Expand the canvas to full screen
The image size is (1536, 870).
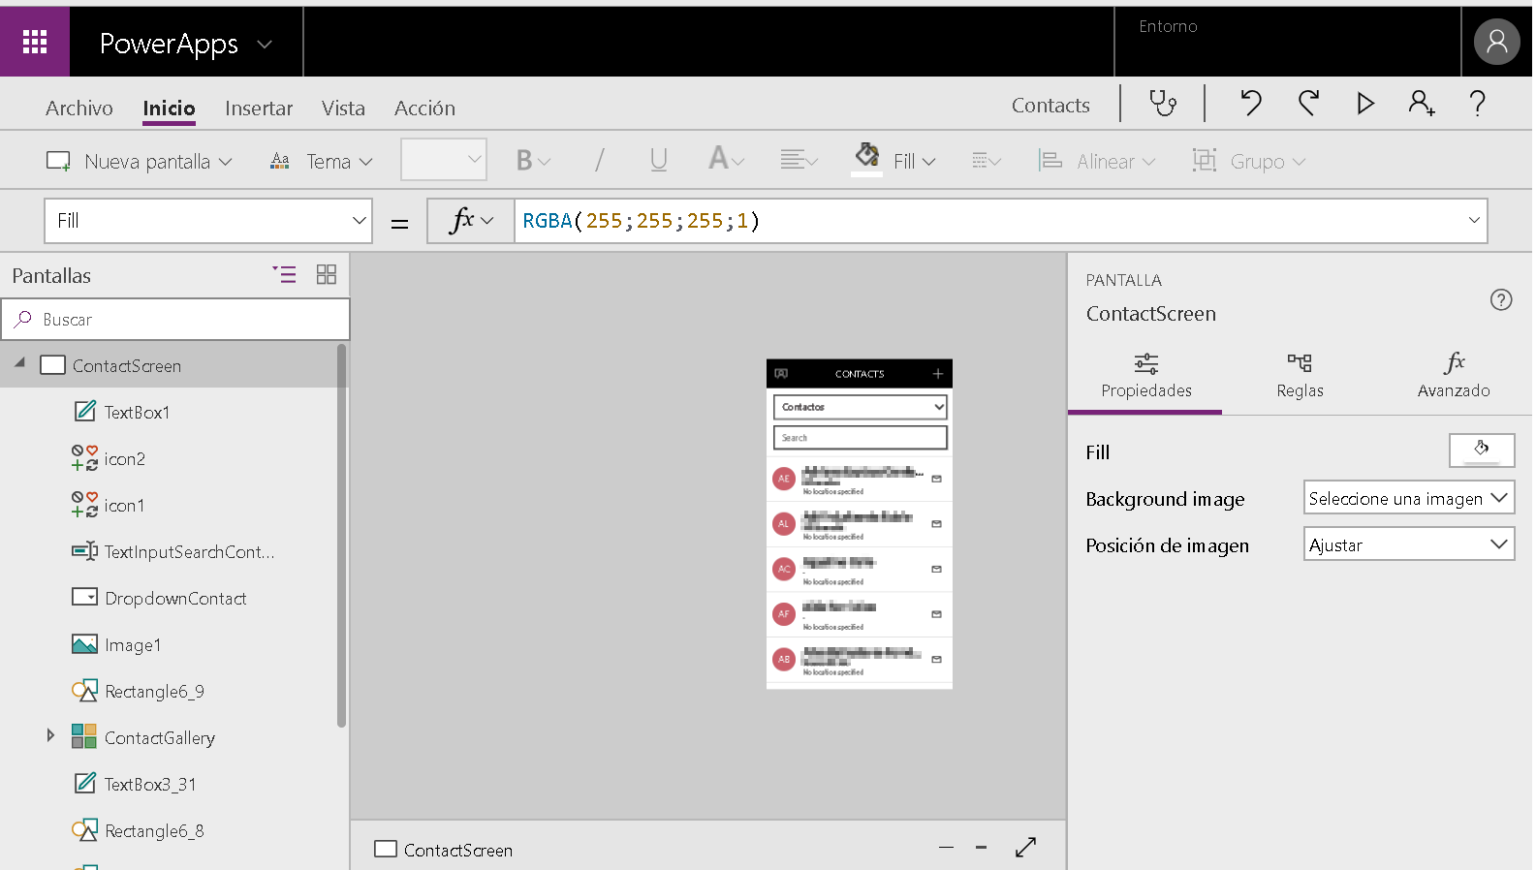pyautogui.click(x=1026, y=847)
